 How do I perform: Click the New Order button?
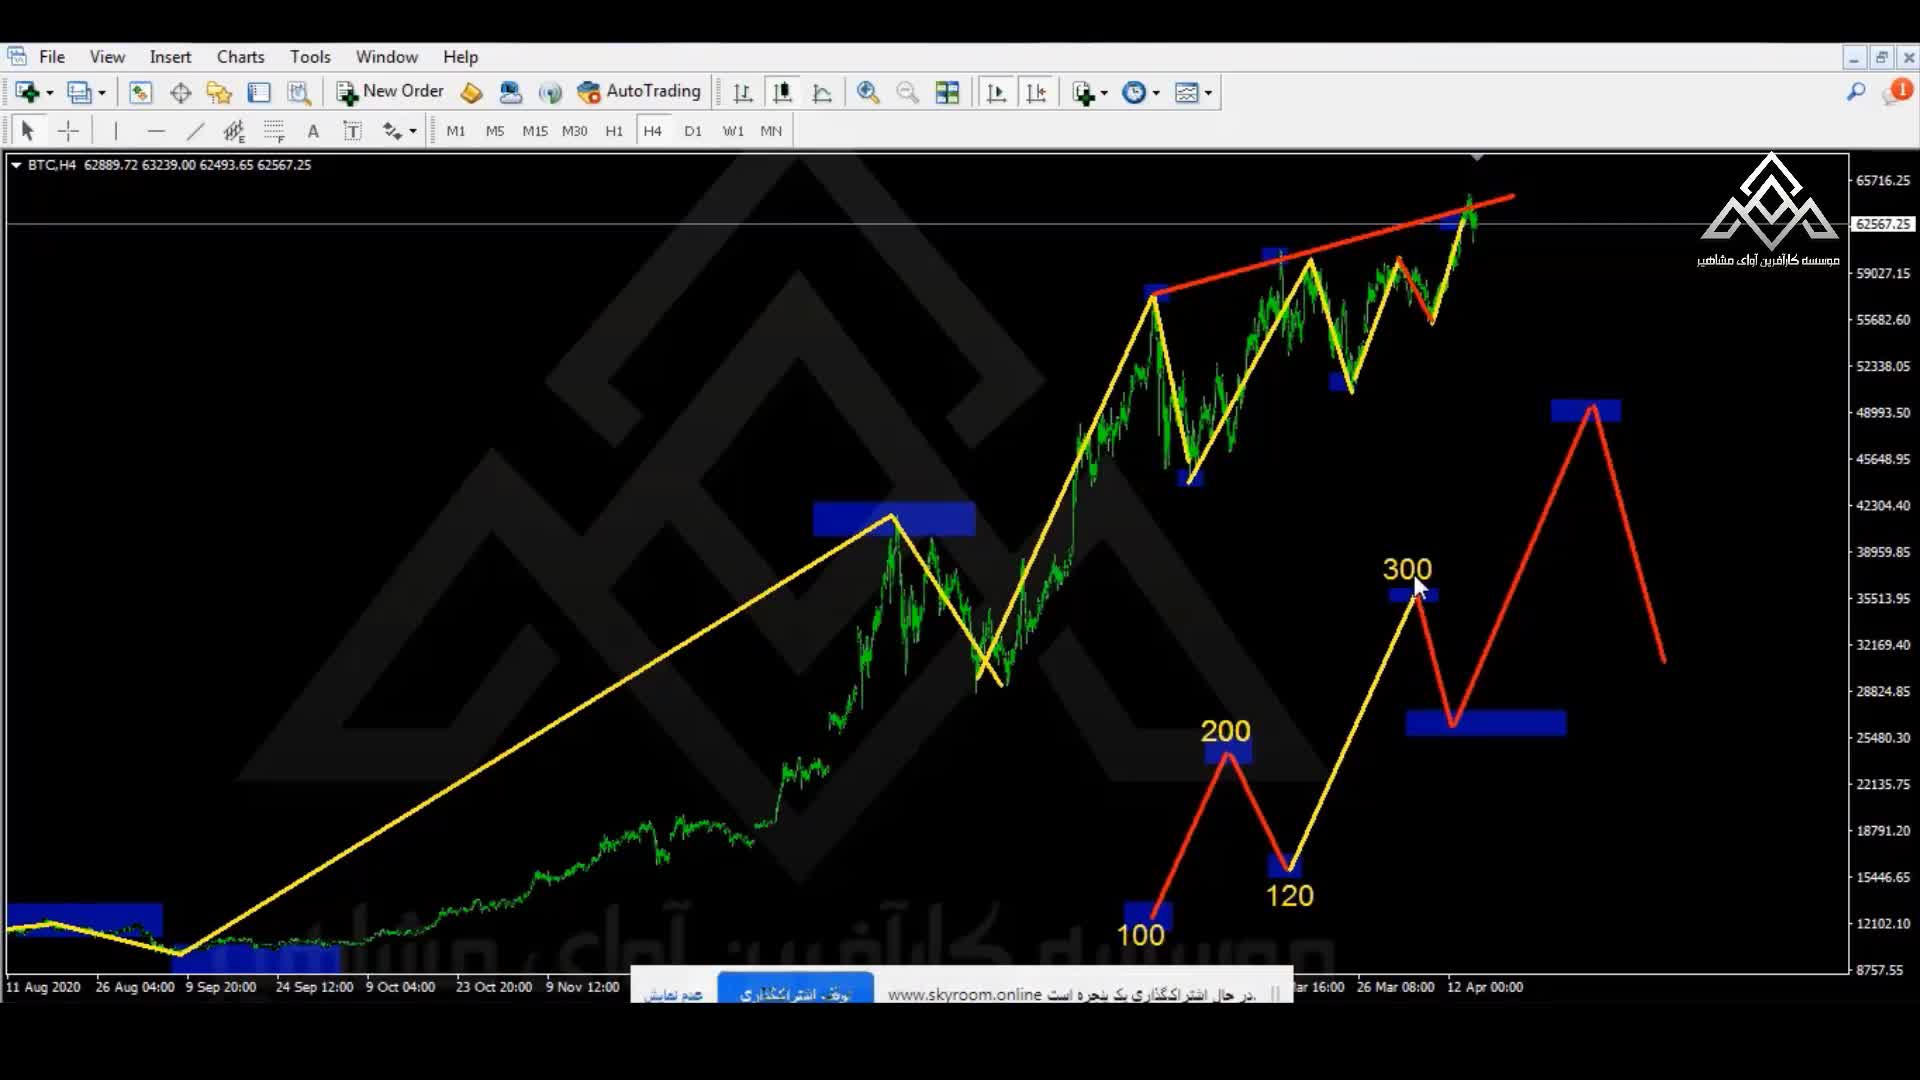tap(390, 92)
